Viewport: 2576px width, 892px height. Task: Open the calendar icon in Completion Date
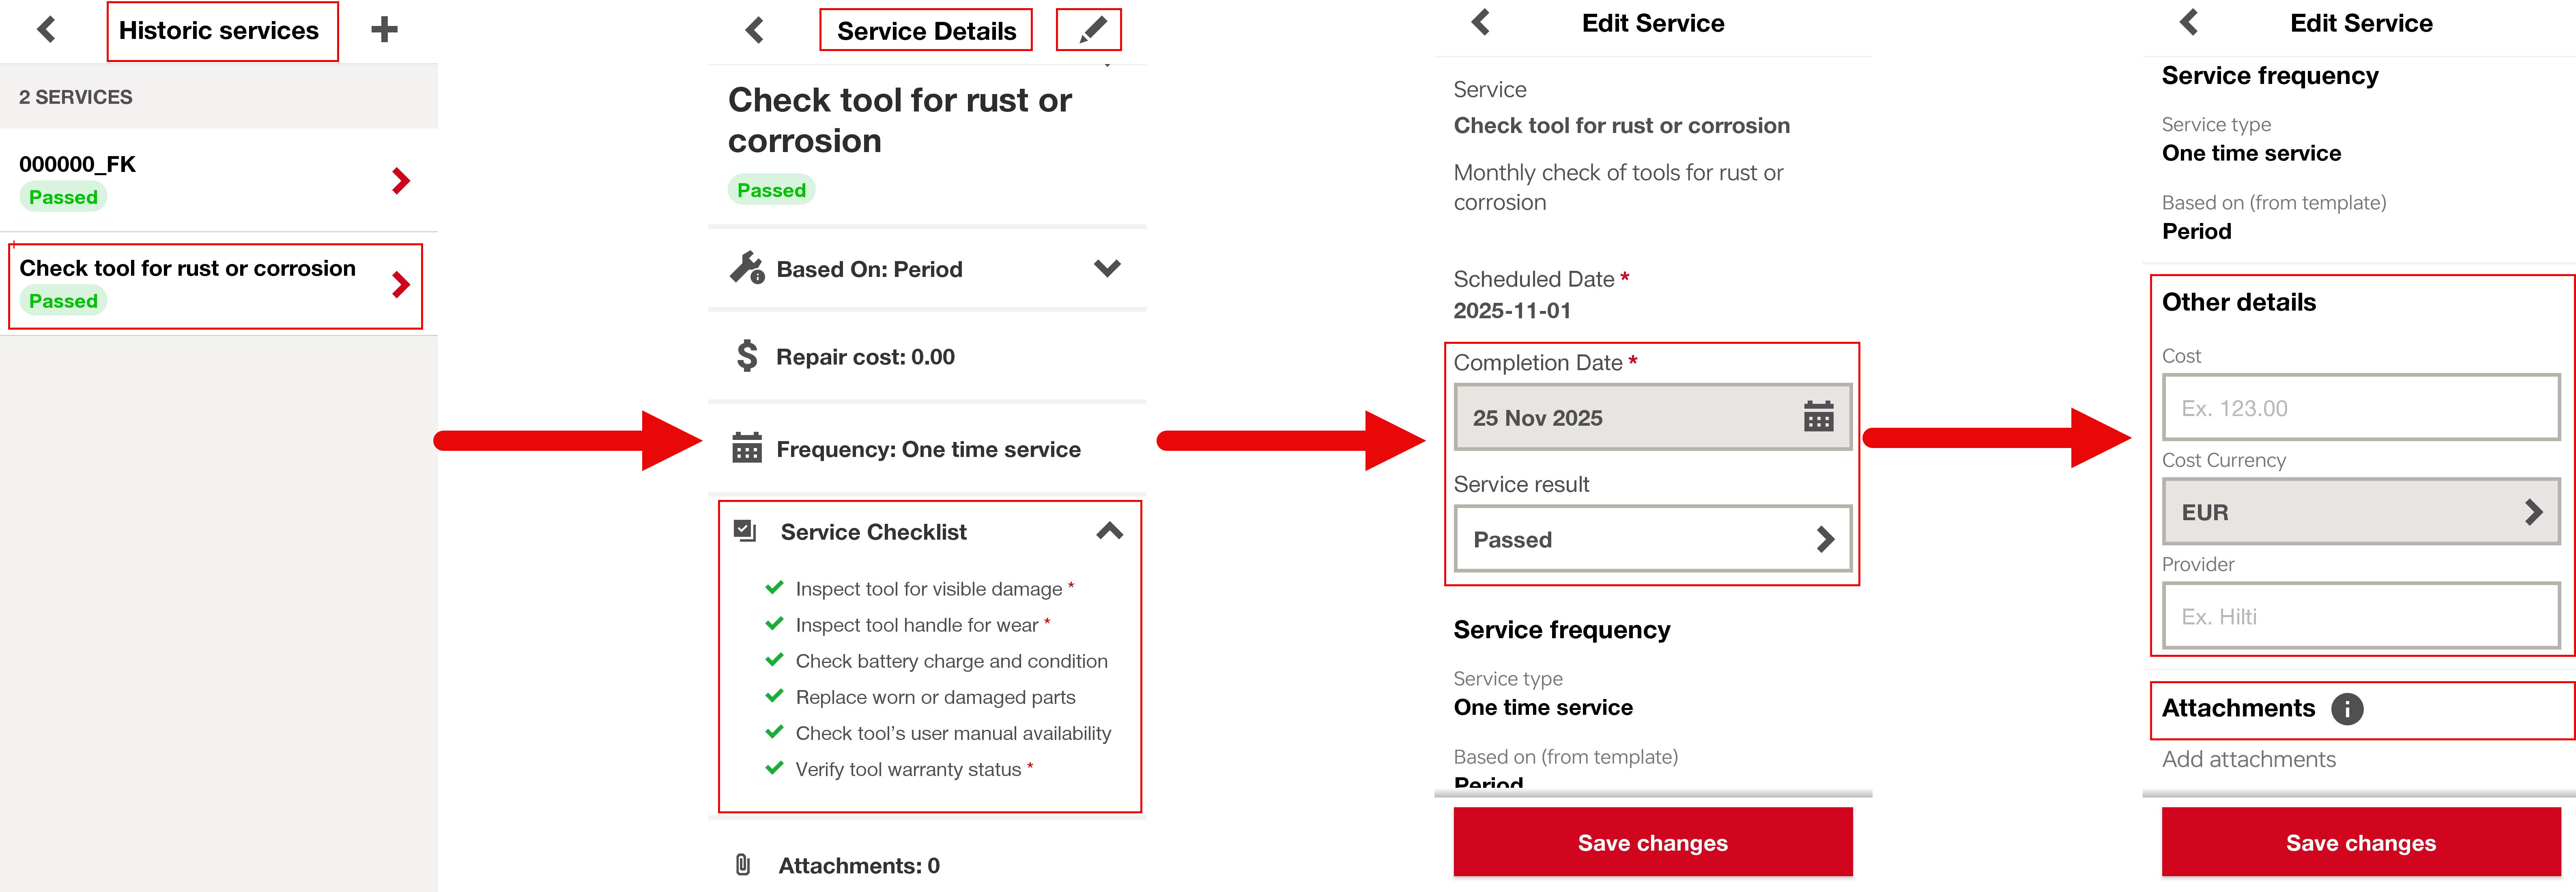click(1817, 417)
